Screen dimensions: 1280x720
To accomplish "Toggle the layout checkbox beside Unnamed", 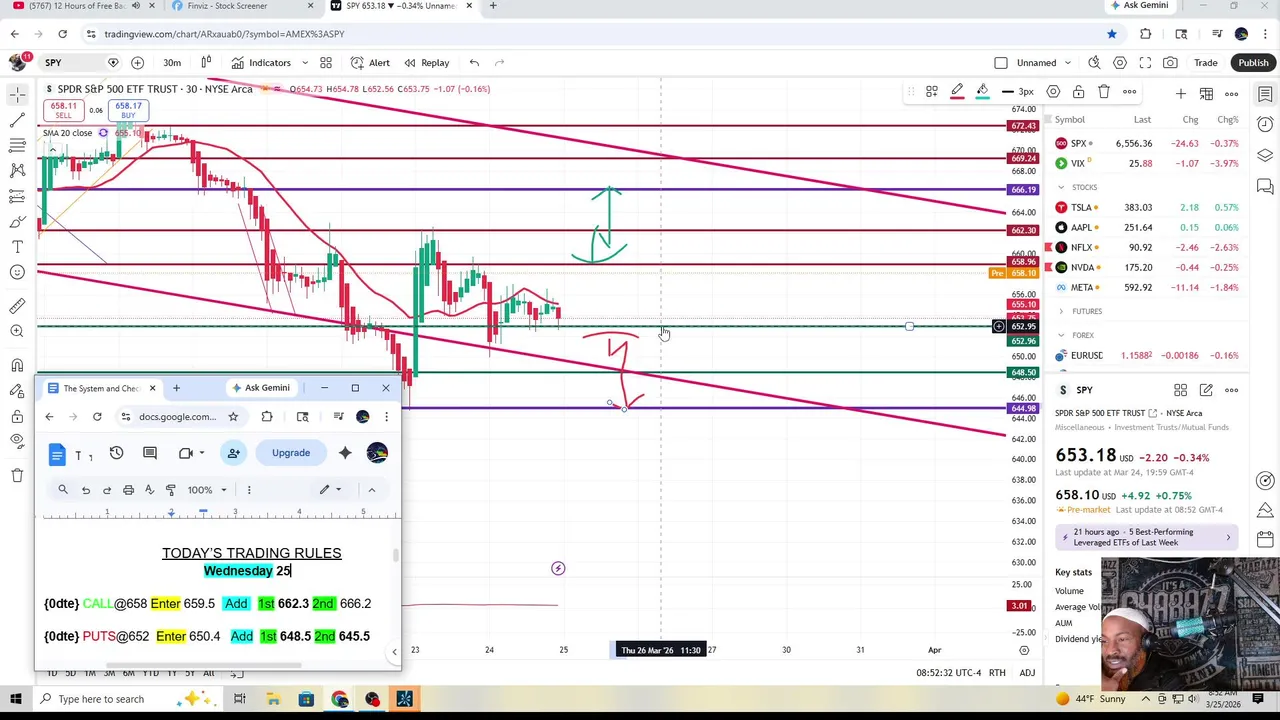I will (1001, 63).
